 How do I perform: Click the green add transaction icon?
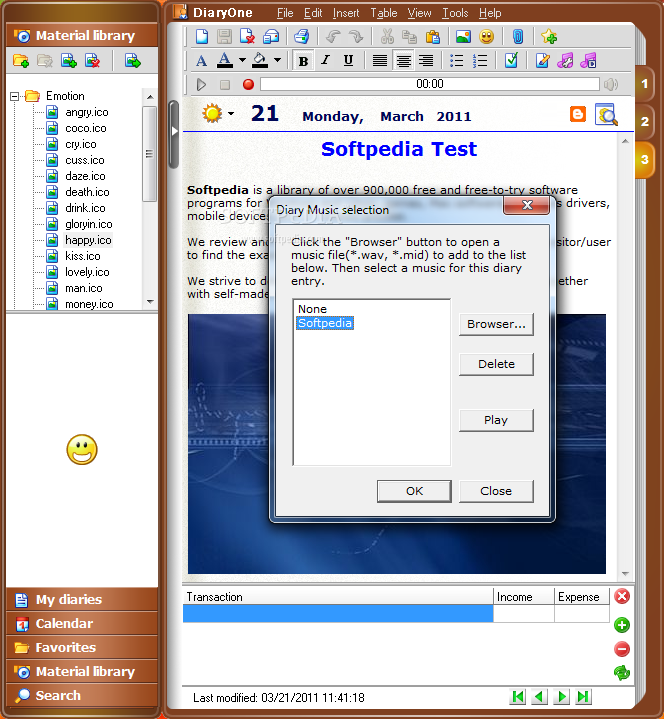tap(622, 625)
